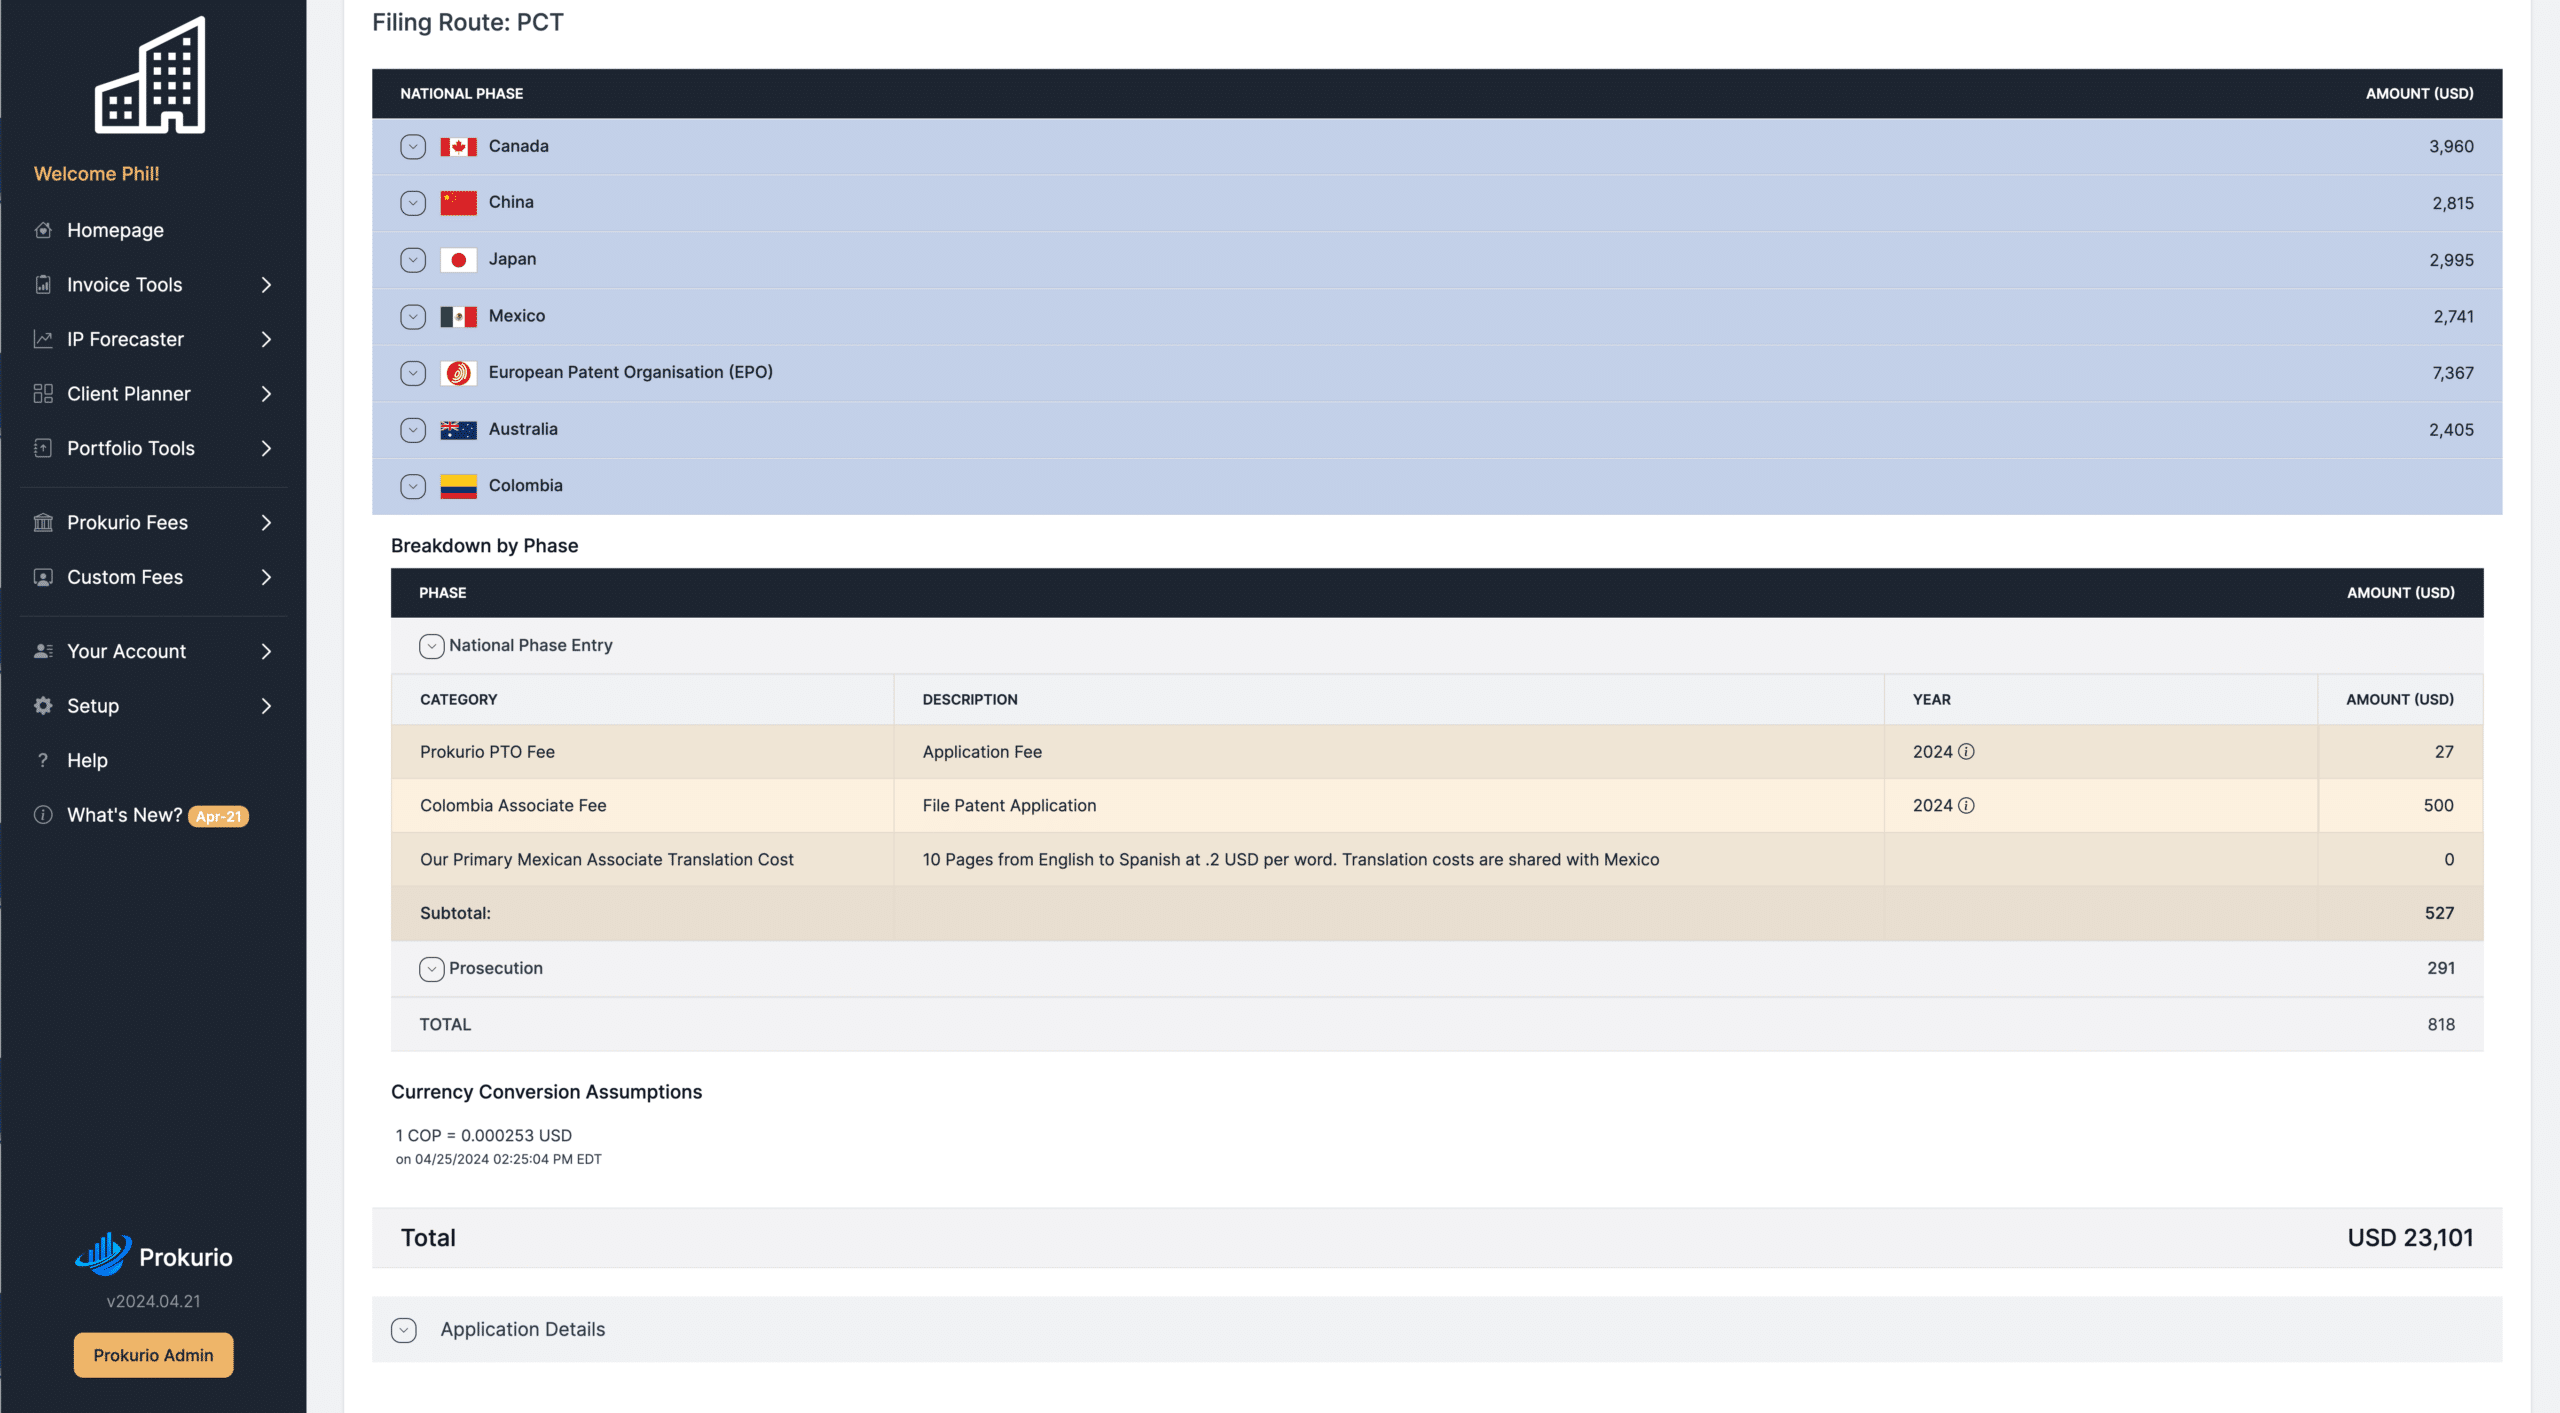2560x1413 pixels.
Task: Collapse the Colombia row
Action: click(x=413, y=486)
